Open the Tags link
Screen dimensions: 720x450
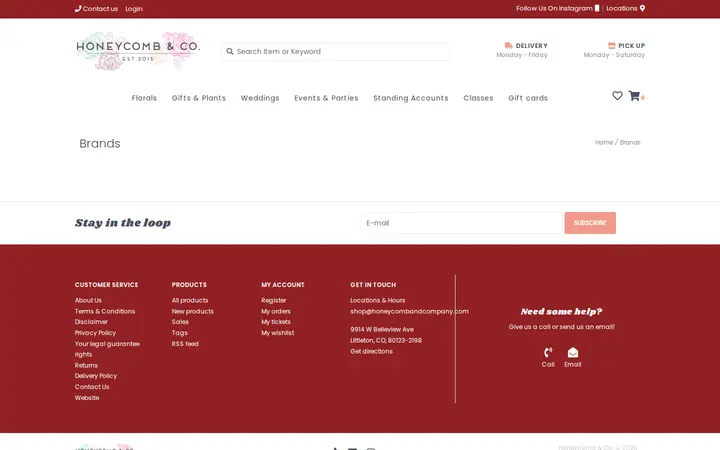tap(180, 333)
